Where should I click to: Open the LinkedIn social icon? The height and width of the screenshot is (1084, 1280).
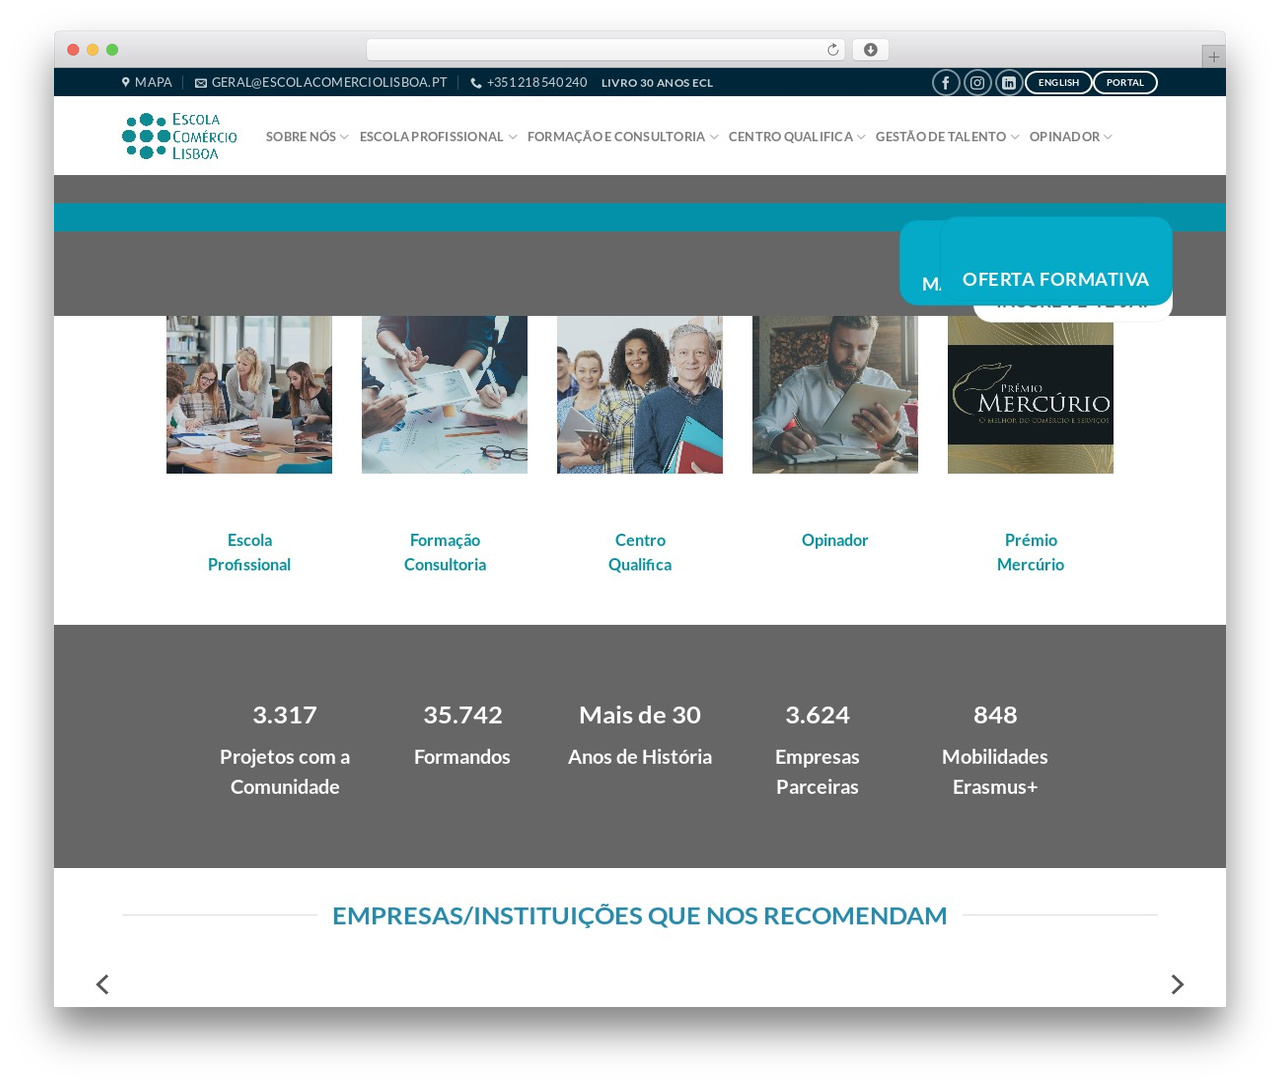point(1009,83)
